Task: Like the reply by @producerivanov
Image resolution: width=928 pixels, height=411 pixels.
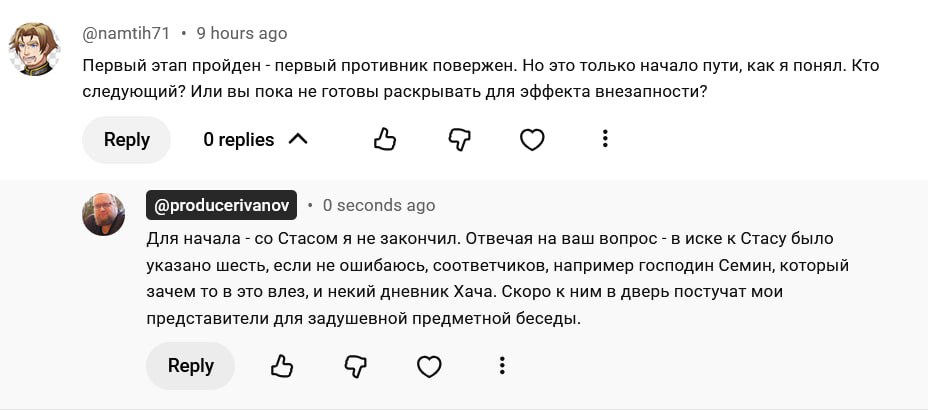Action: click(282, 366)
